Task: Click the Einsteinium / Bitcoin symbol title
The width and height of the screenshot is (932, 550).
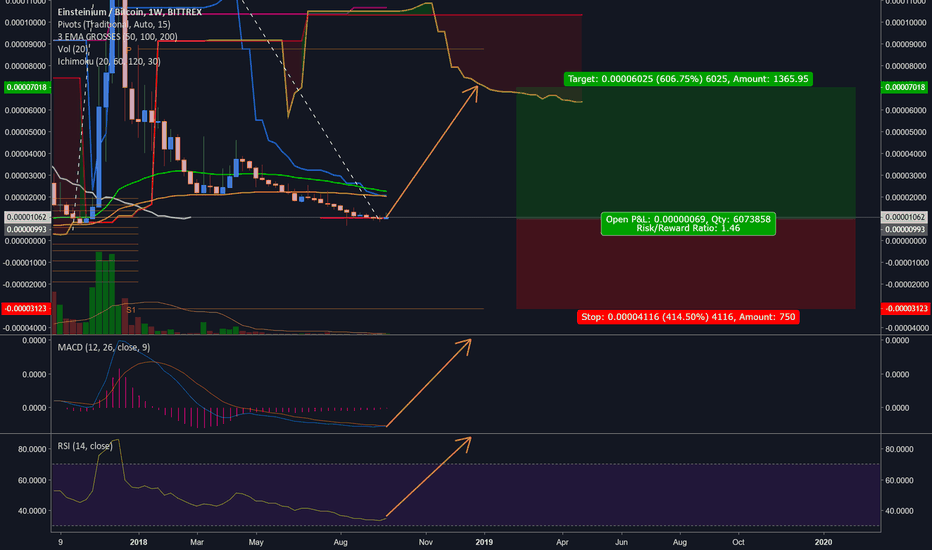Action: (130, 12)
